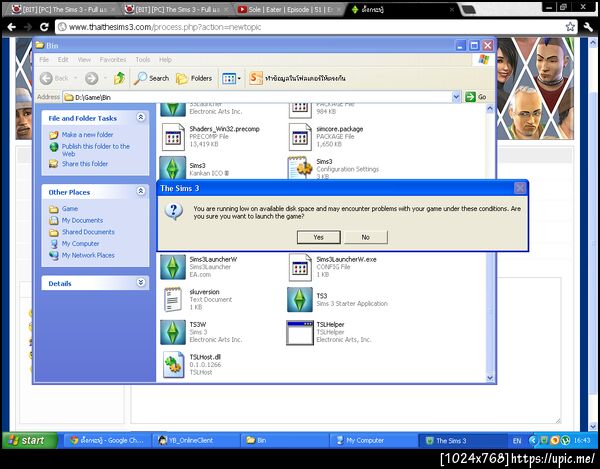Switch to Google Chrome taskbar button
Viewport: 600px width, 469px height.
click(107, 440)
